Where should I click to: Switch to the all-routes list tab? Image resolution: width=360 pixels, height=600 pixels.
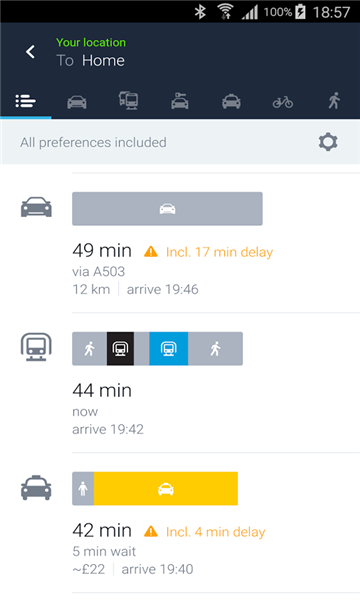26,101
